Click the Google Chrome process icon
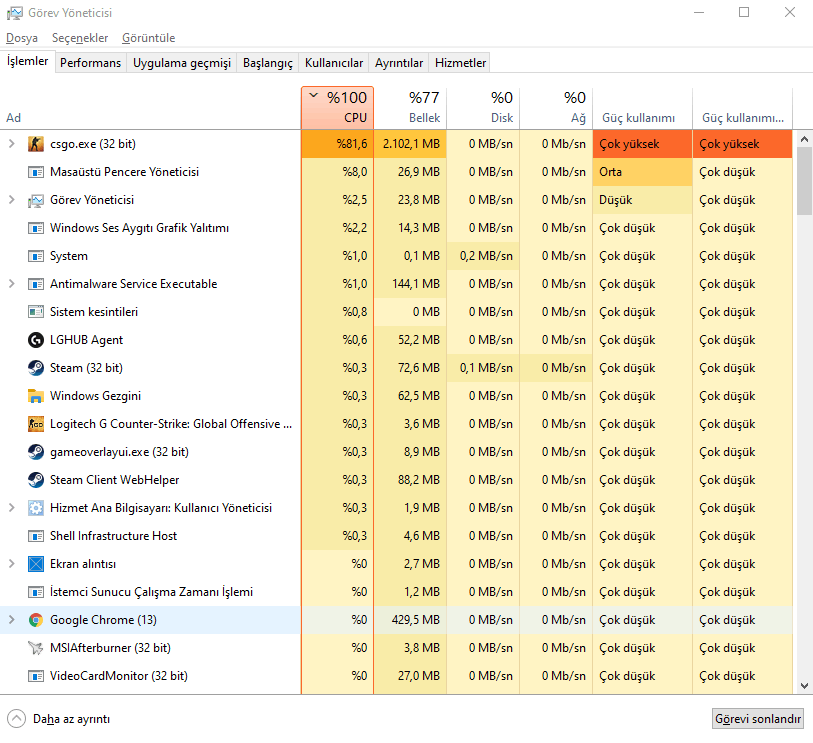 pyautogui.click(x=35, y=620)
